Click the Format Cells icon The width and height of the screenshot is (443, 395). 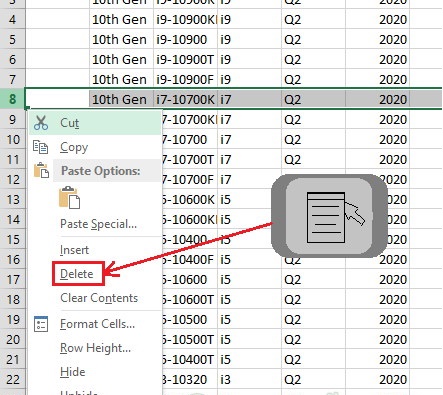(41, 324)
